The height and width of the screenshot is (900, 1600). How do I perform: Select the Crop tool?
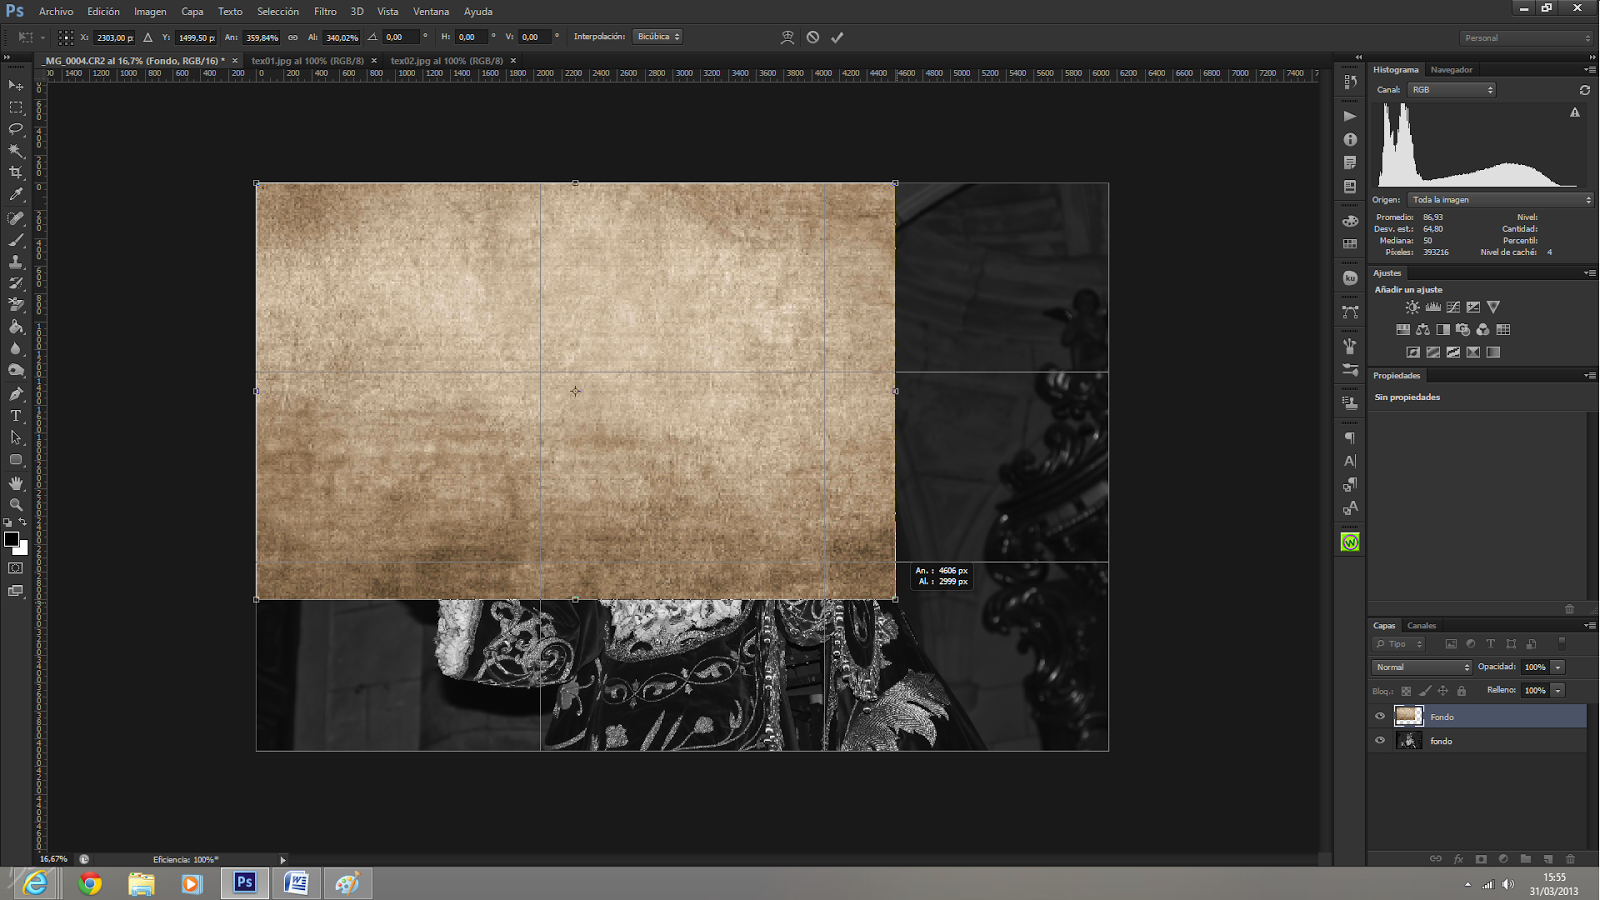tap(16, 173)
